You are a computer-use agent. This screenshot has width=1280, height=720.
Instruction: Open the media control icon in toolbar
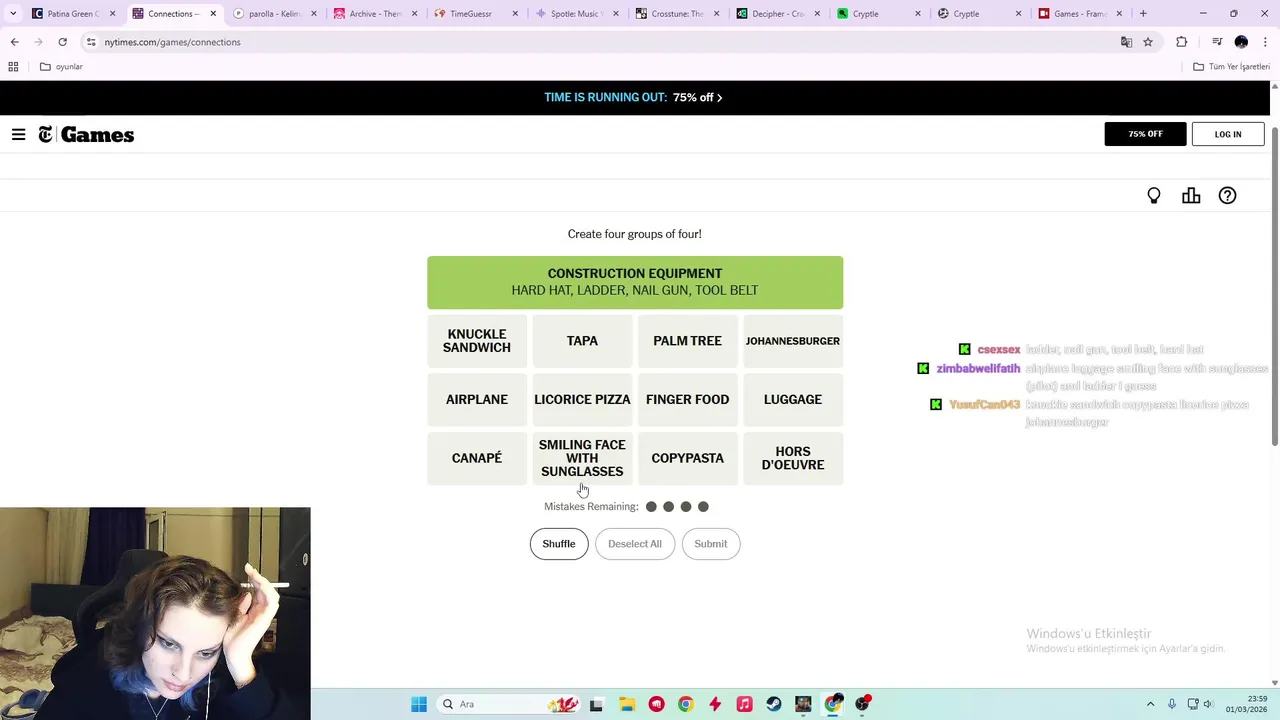pos(1217,42)
